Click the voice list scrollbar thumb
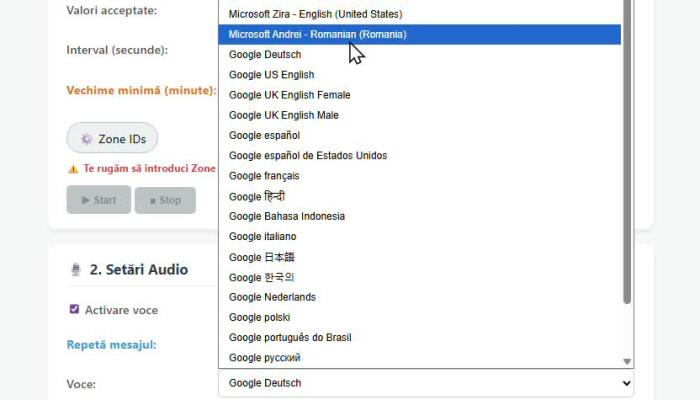700x400 pixels. click(x=627, y=152)
